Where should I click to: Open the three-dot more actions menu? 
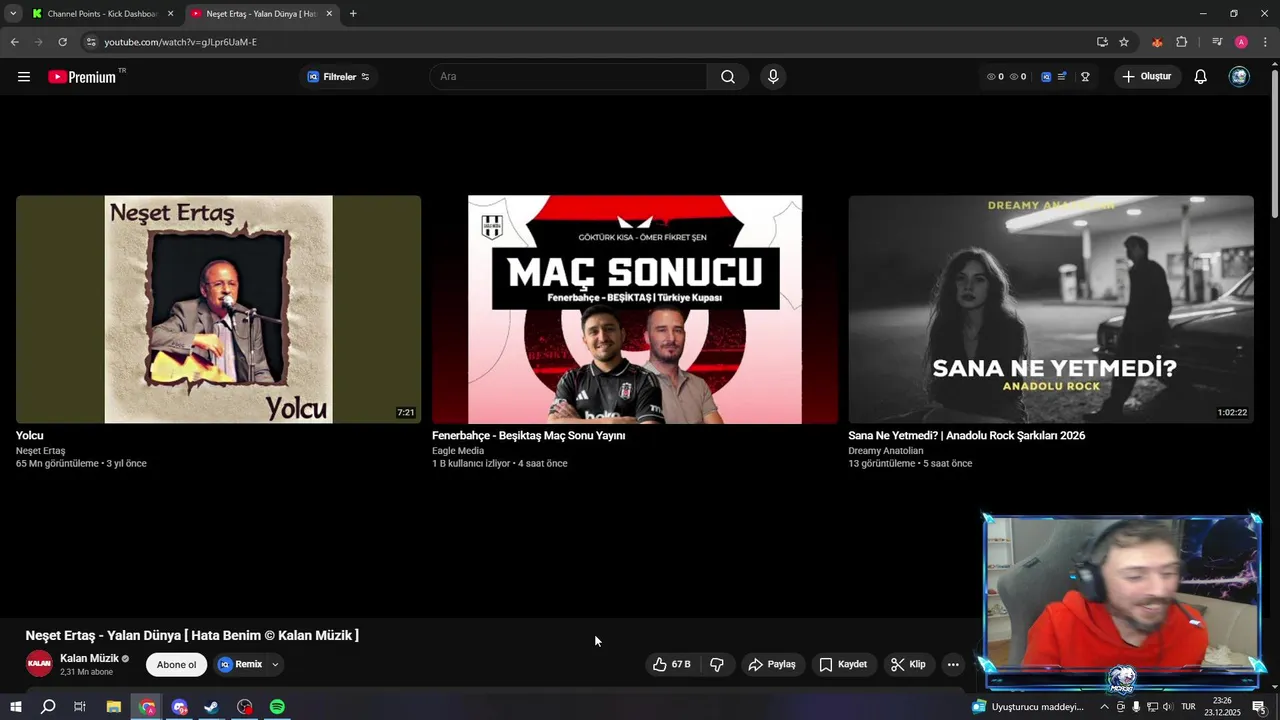tap(953, 664)
